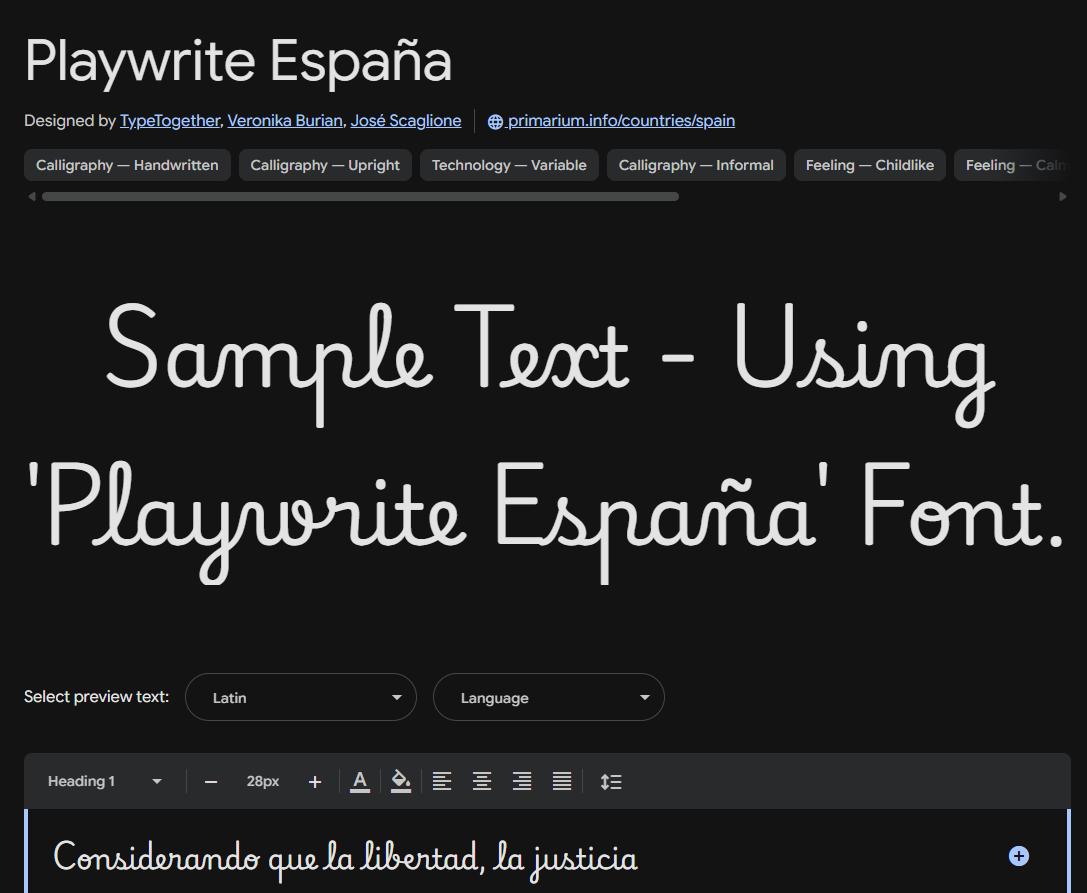The width and height of the screenshot is (1087, 893).
Task: Click the globe icon beside primarium link
Action: tap(495, 121)
